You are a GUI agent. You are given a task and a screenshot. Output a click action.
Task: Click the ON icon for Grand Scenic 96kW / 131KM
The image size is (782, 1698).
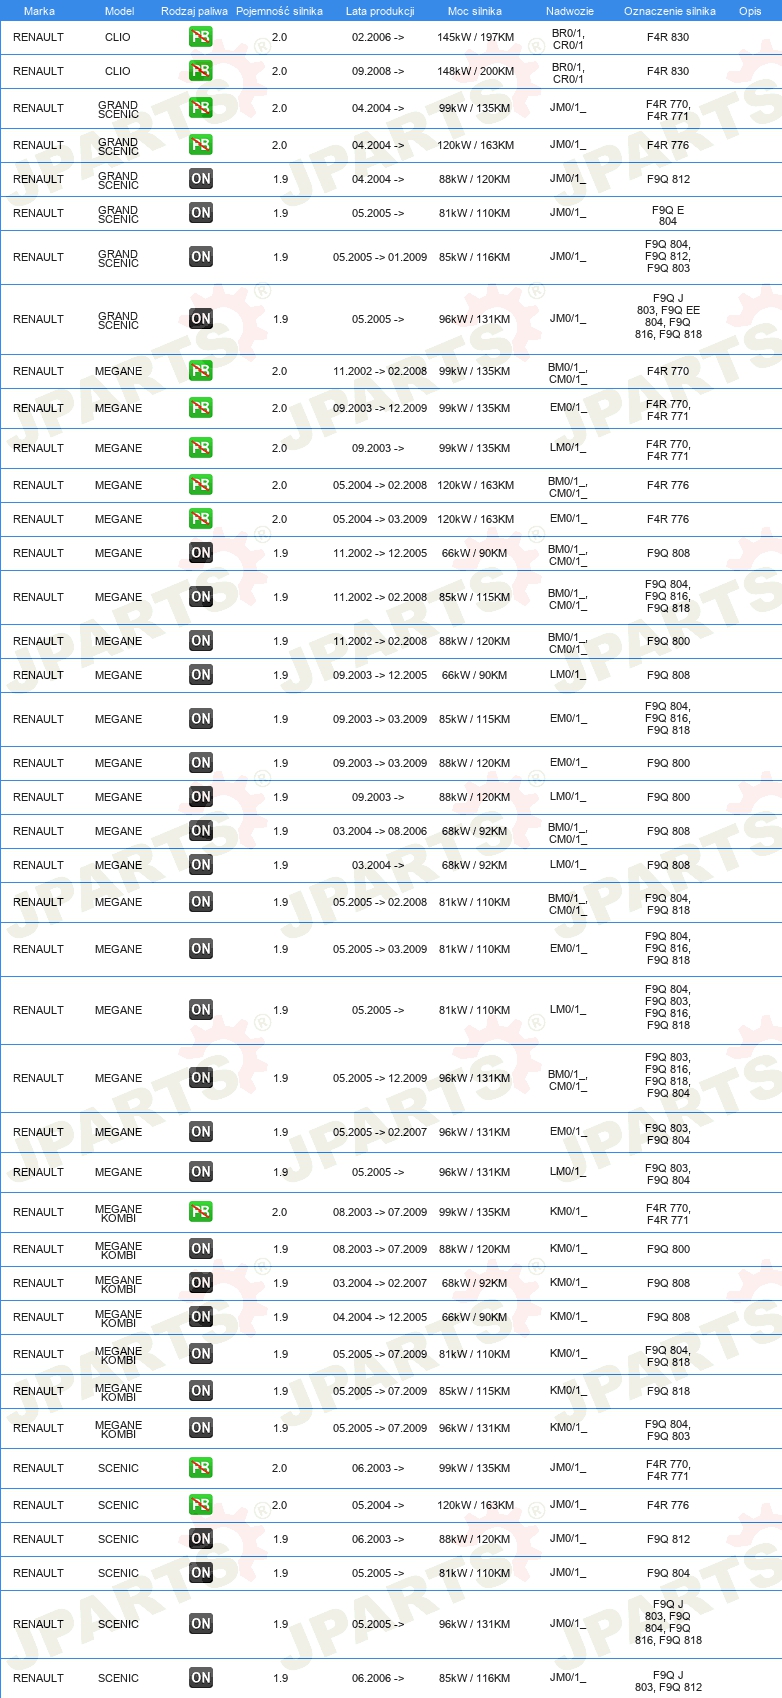coord(201,319)
